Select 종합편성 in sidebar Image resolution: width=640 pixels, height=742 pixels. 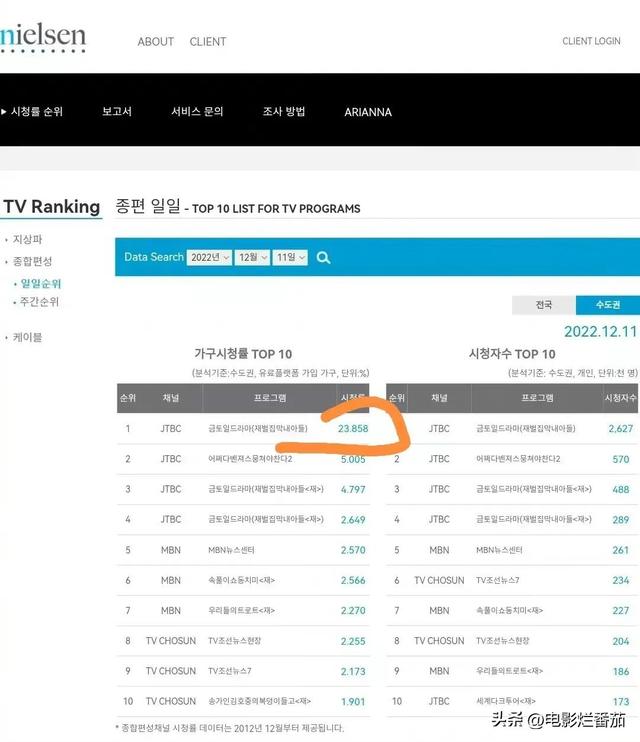click(32, 261)
